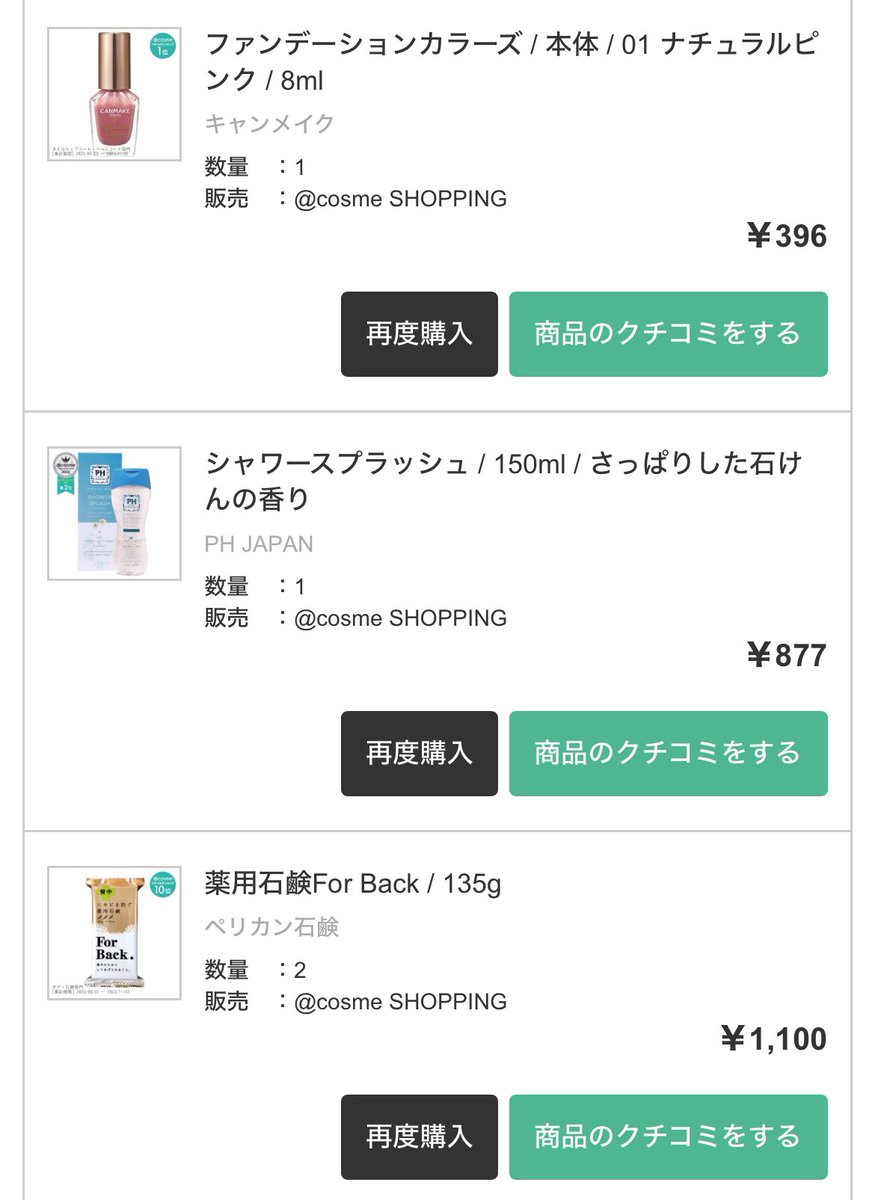The height and width of the screenshot is (1200, 875).
Task: Click 商品のクチコミをする for ファンデーションカラーズ
Action: [x=668, y=334]
